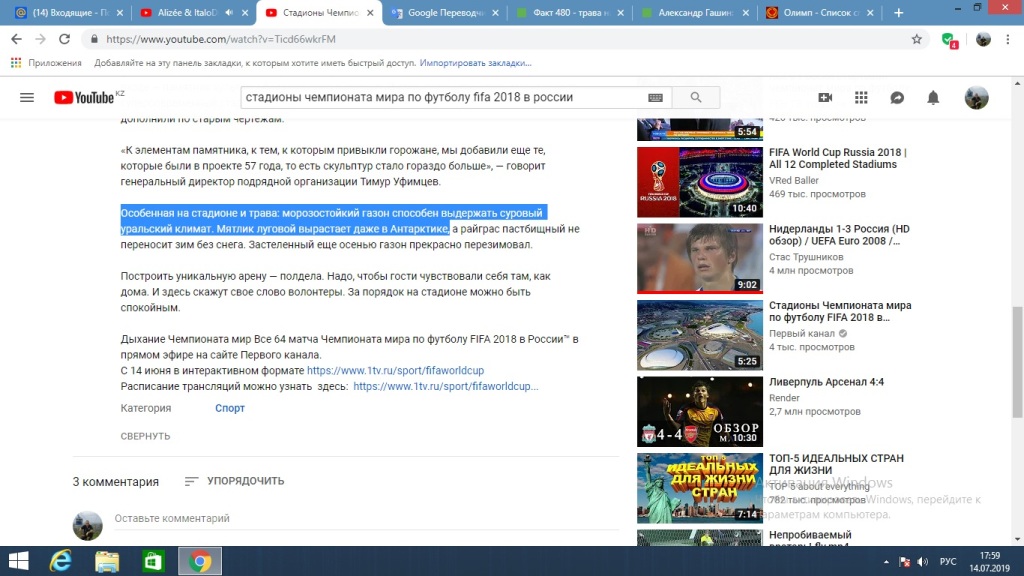Open the Chrome profile avatar

[x=983, y=39]
